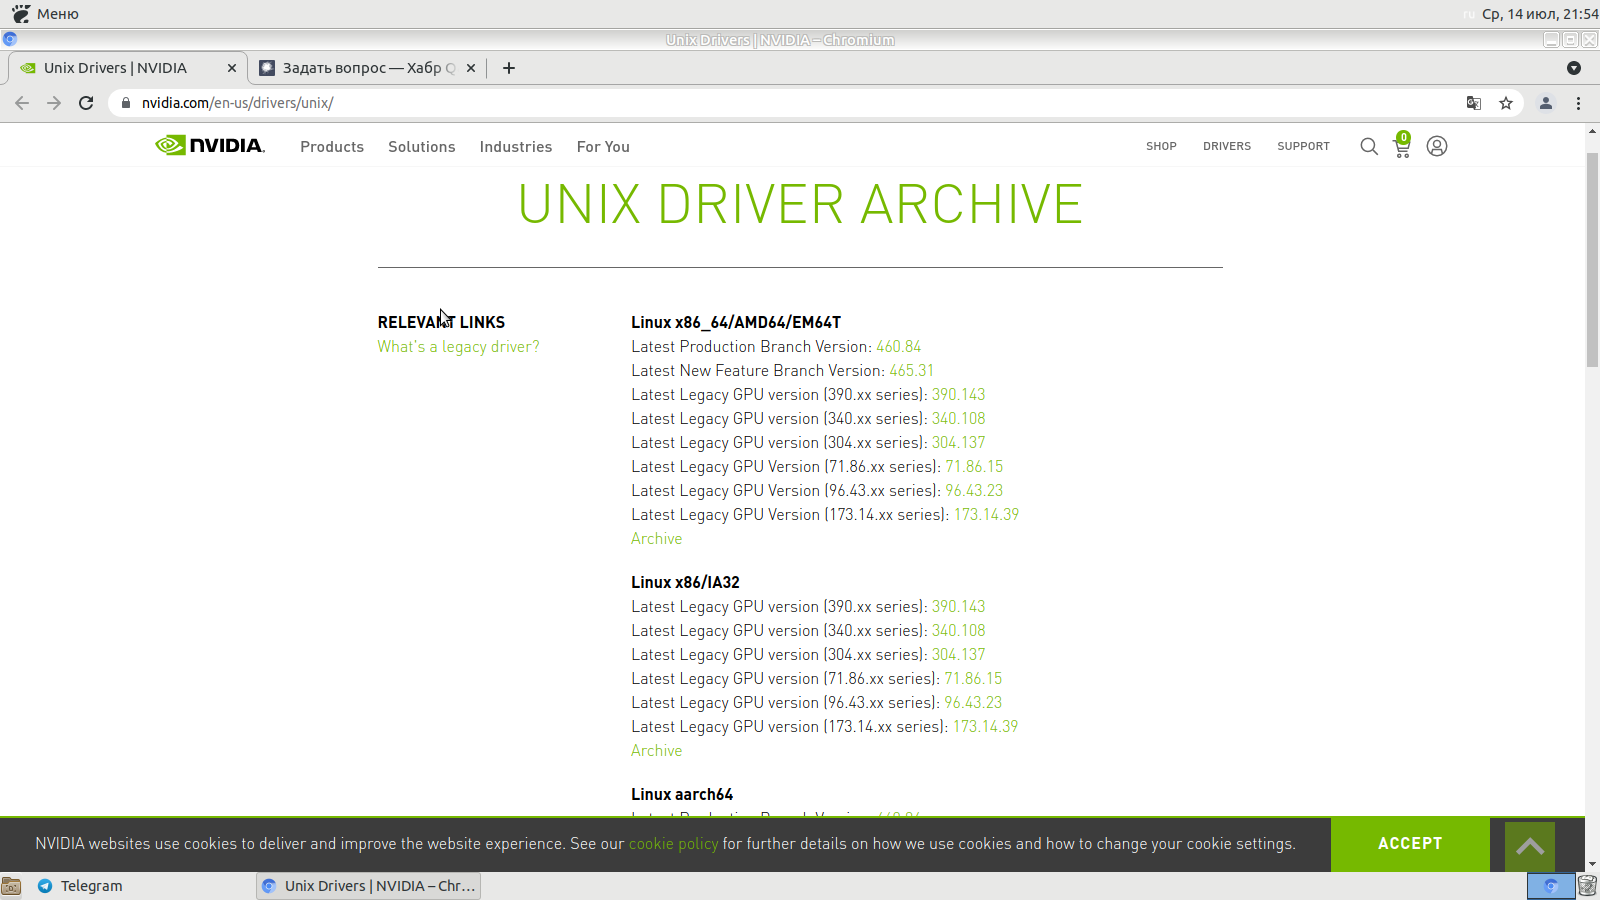Close the Unix Drivers tab
Image resolution: width=1600 pixels, height=900 pixels.
[232, 68]
